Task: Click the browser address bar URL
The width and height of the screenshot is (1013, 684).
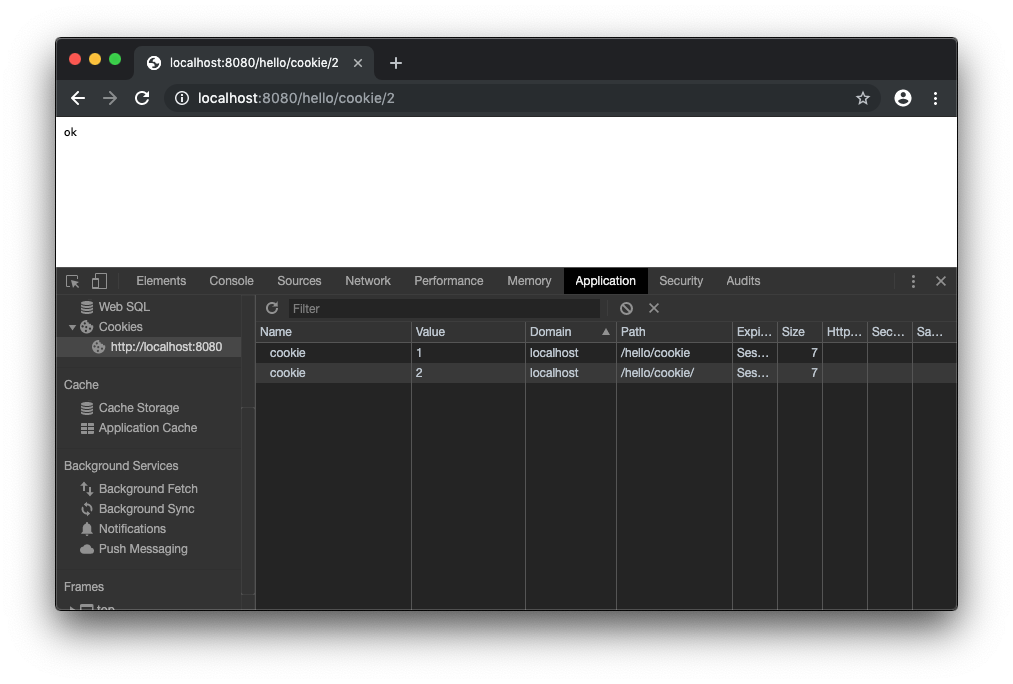Action: tap(296, 98)
